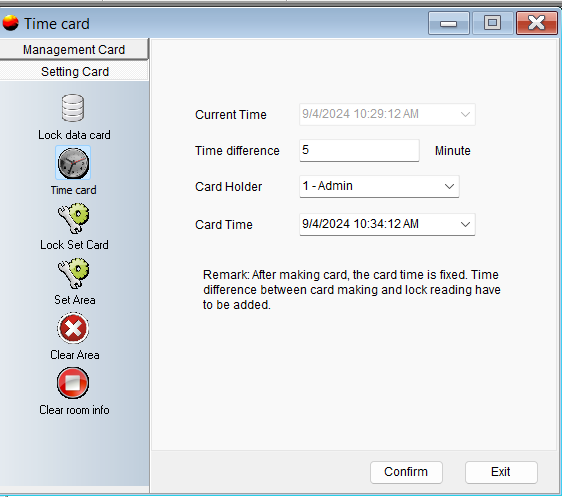Select the Clear Area red X icon

(73, 328)
